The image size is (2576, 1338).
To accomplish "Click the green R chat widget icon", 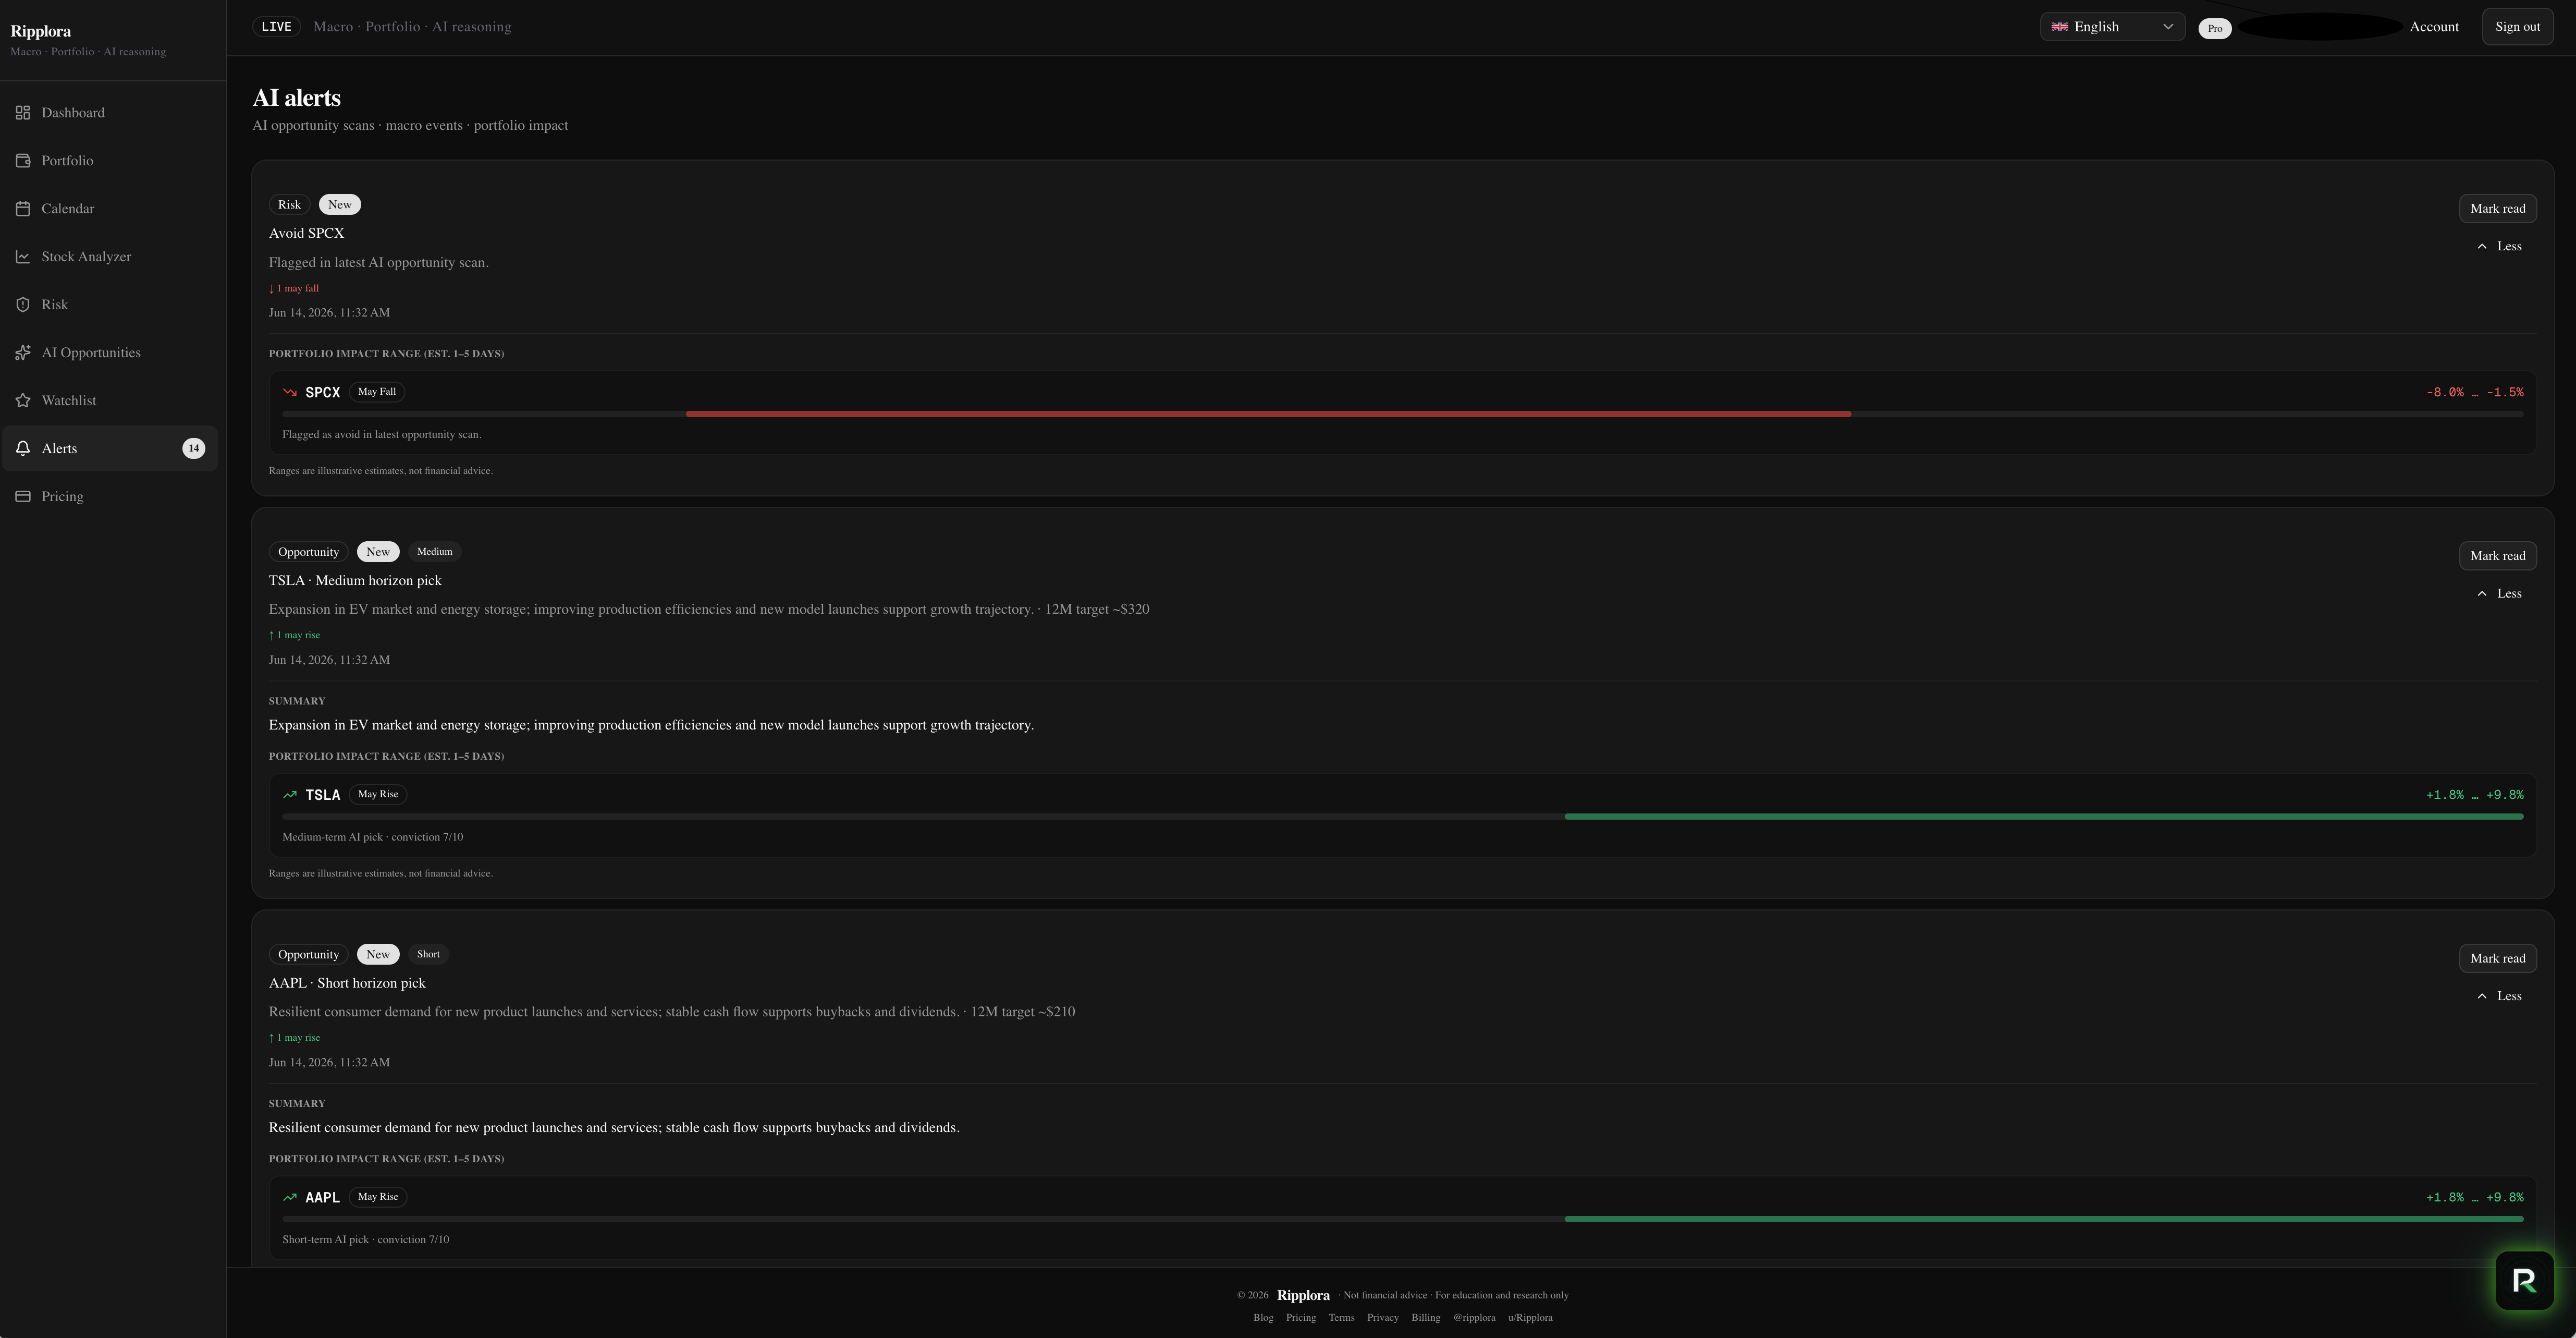I will coord(2524,1280).
